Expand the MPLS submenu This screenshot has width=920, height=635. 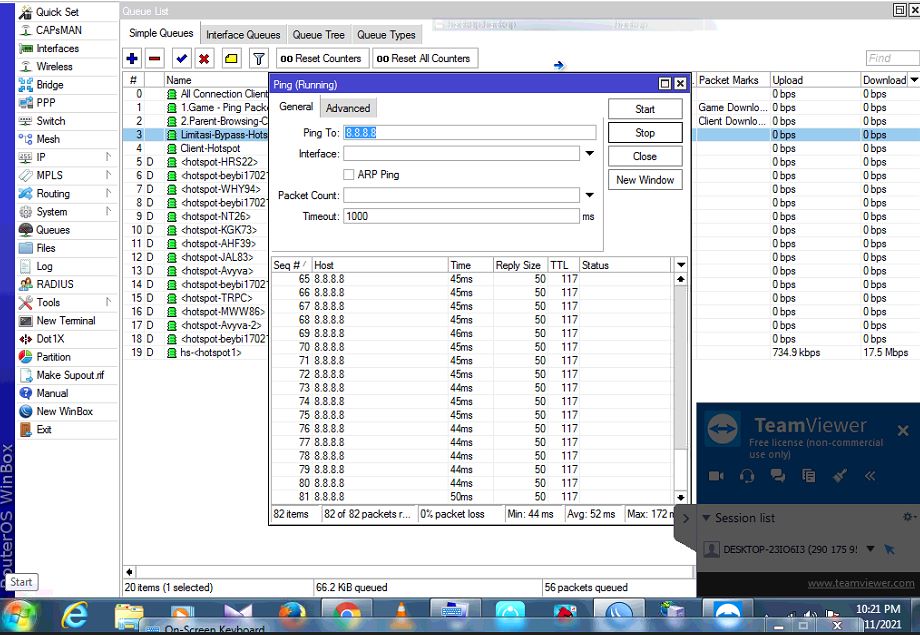[x=108, y=175]
